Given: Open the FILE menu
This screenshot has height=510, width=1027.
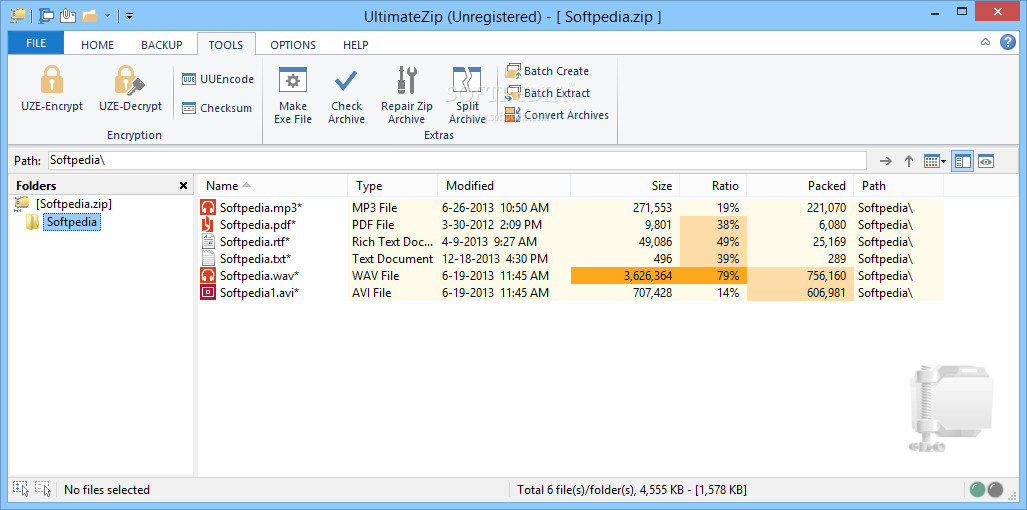Looking at the screenshot, I should pyautogui.click(x=36, y=43).
